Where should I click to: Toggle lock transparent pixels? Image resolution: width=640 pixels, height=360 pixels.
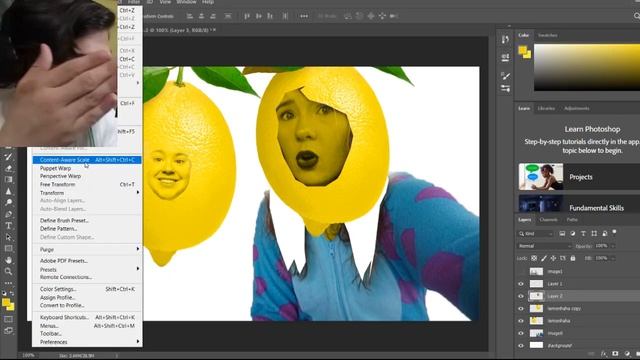pyautogui.click(x=534, y=258)
